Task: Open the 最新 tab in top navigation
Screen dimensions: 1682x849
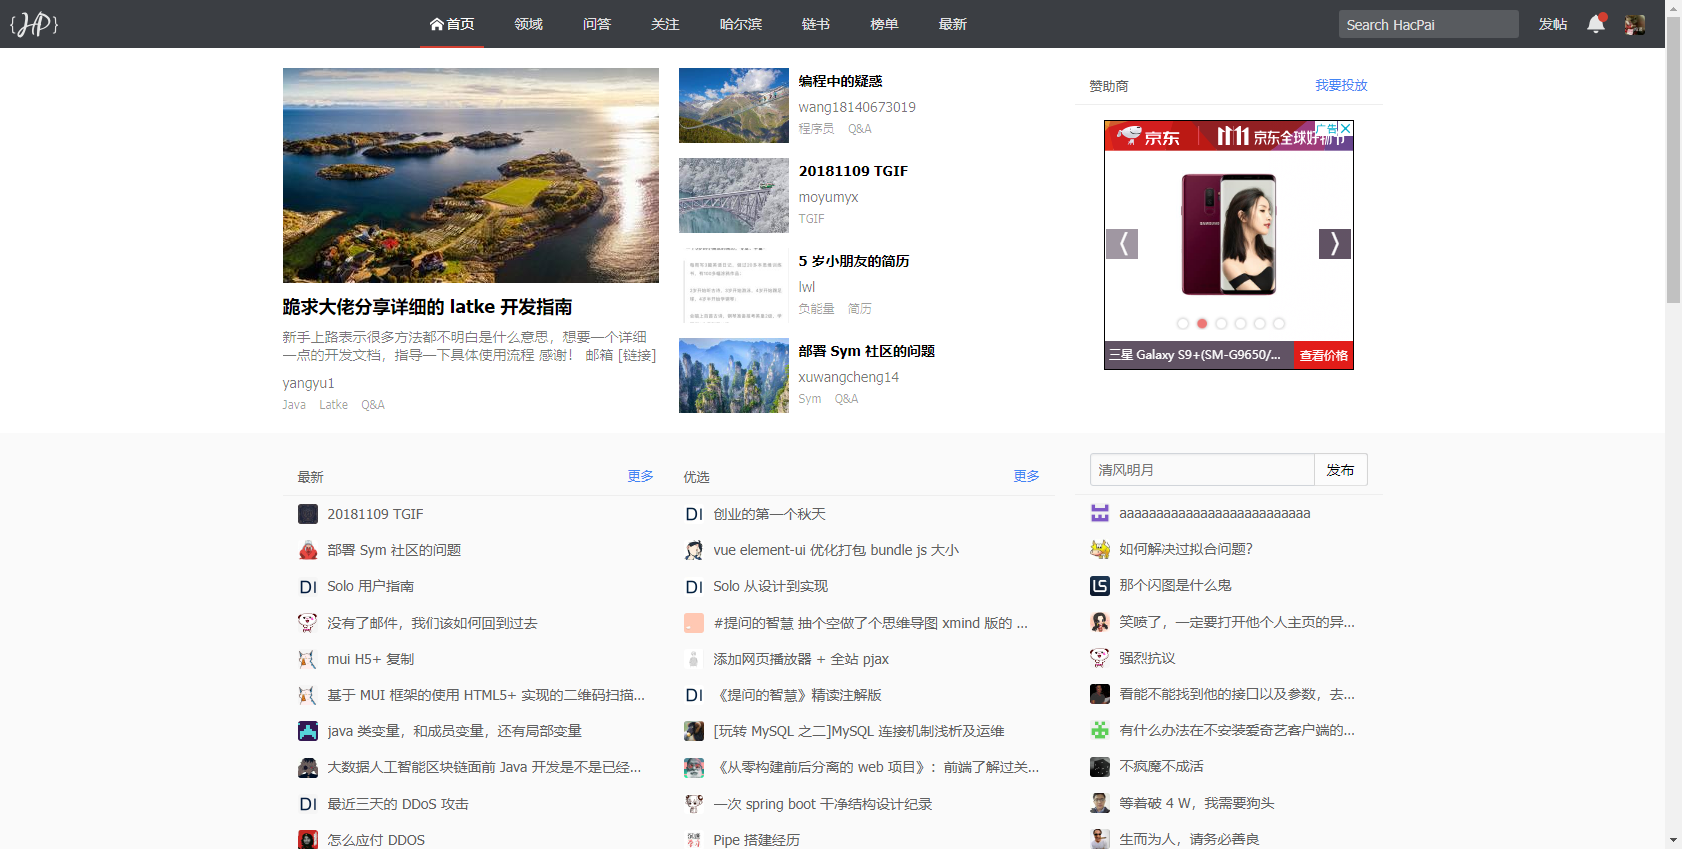Action: [953, 24]
